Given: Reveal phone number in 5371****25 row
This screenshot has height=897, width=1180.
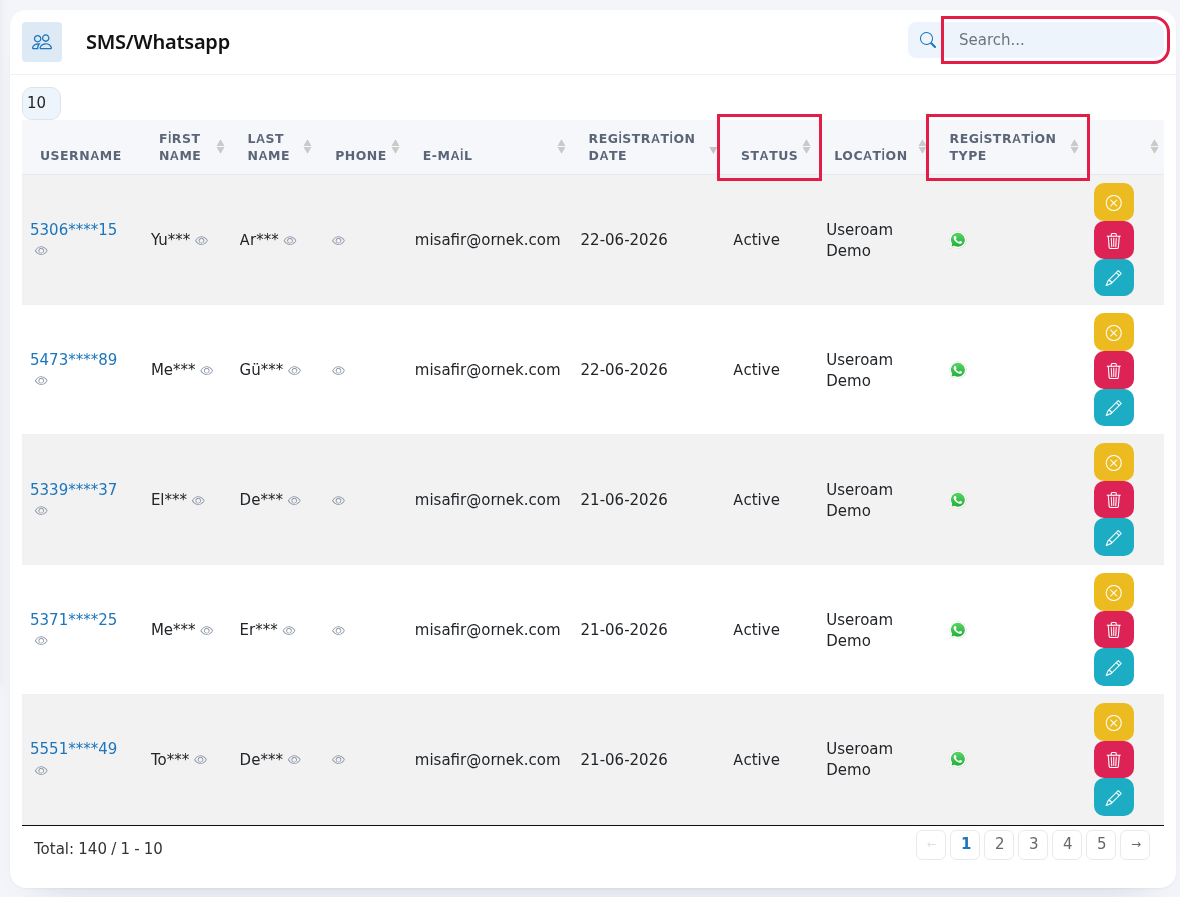Looking at the screenshot, I should point(339,631).
